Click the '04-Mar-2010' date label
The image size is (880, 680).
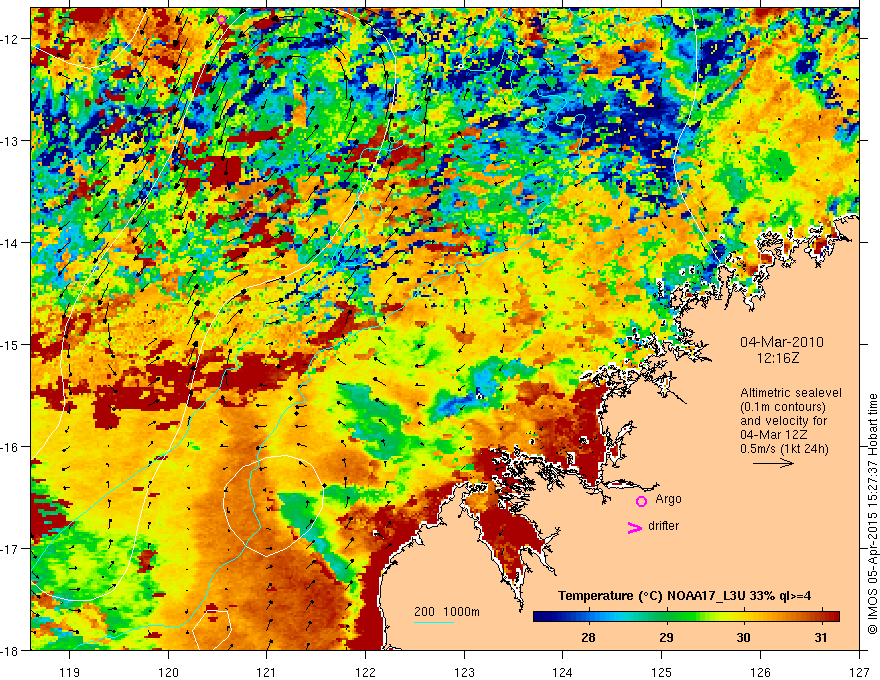(781, 342)
